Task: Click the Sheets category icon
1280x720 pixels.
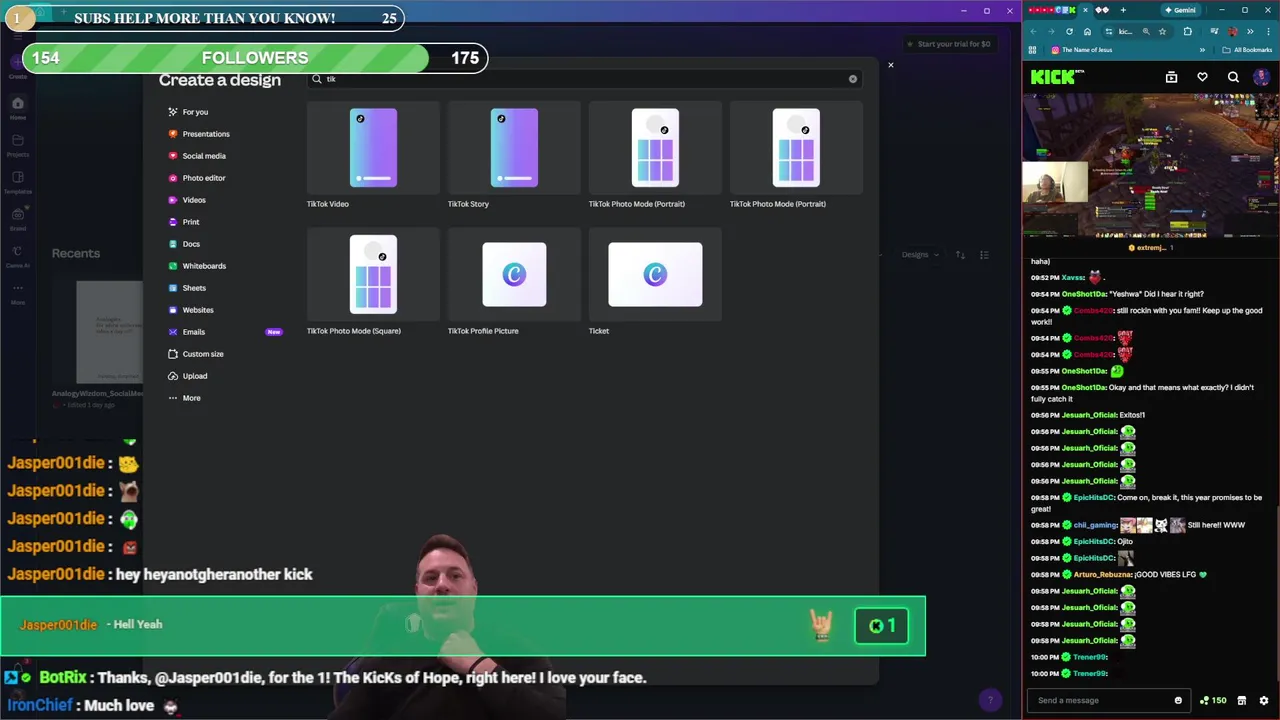Action: pyautogui.click(x=173, y=288)
